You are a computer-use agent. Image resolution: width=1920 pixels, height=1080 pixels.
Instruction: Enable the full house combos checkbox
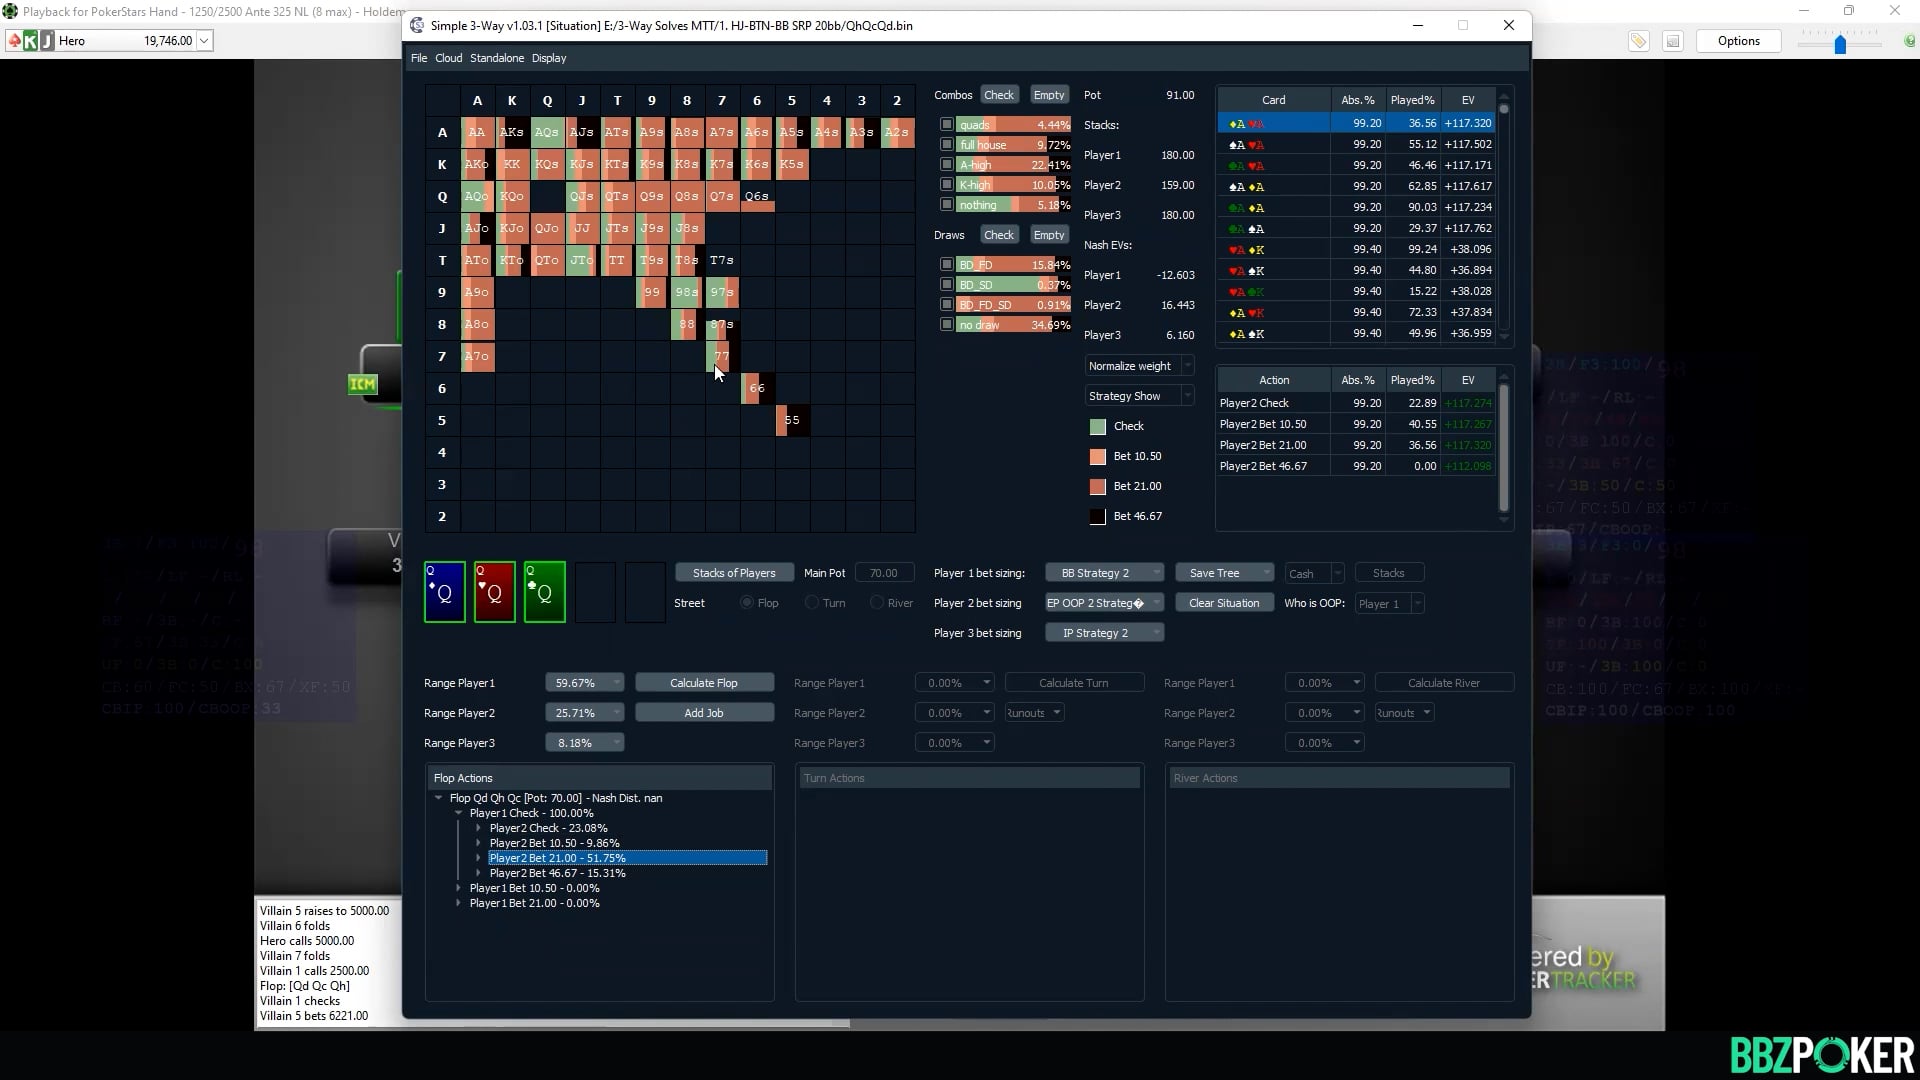pos(946,145)
